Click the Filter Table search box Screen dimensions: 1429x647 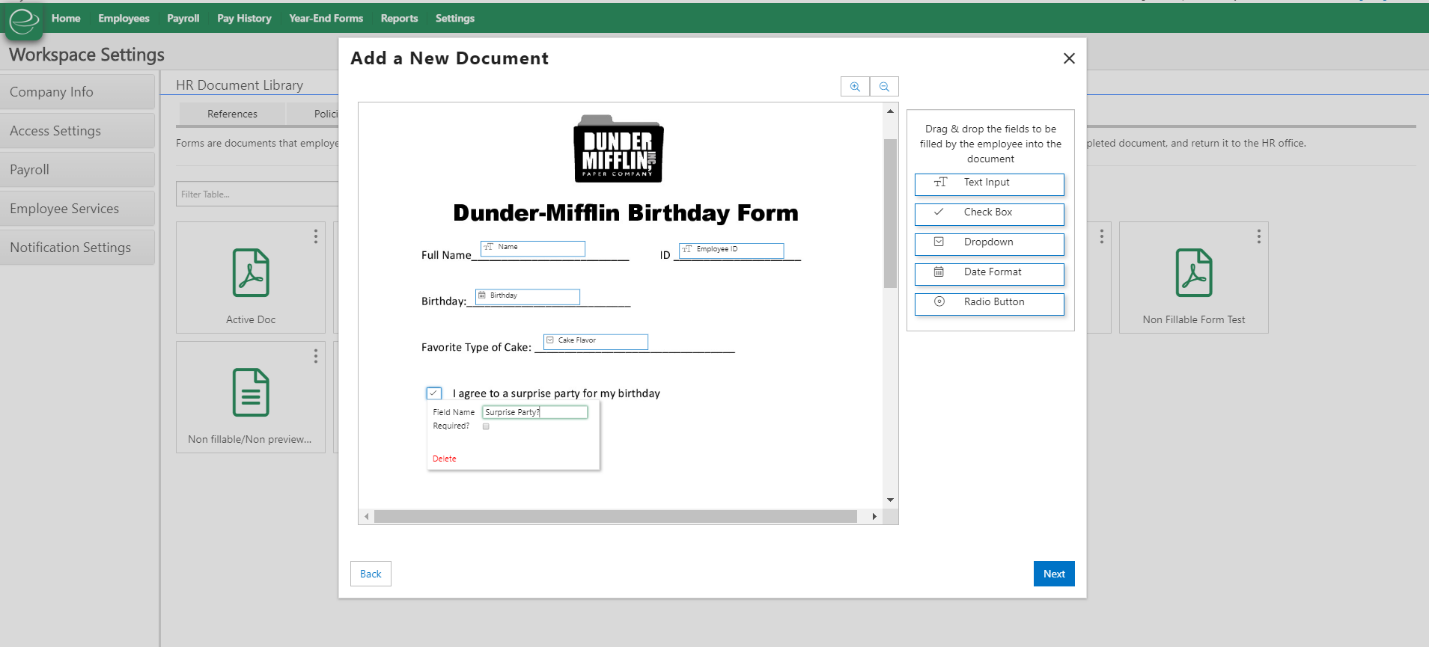tap(258, 194)
